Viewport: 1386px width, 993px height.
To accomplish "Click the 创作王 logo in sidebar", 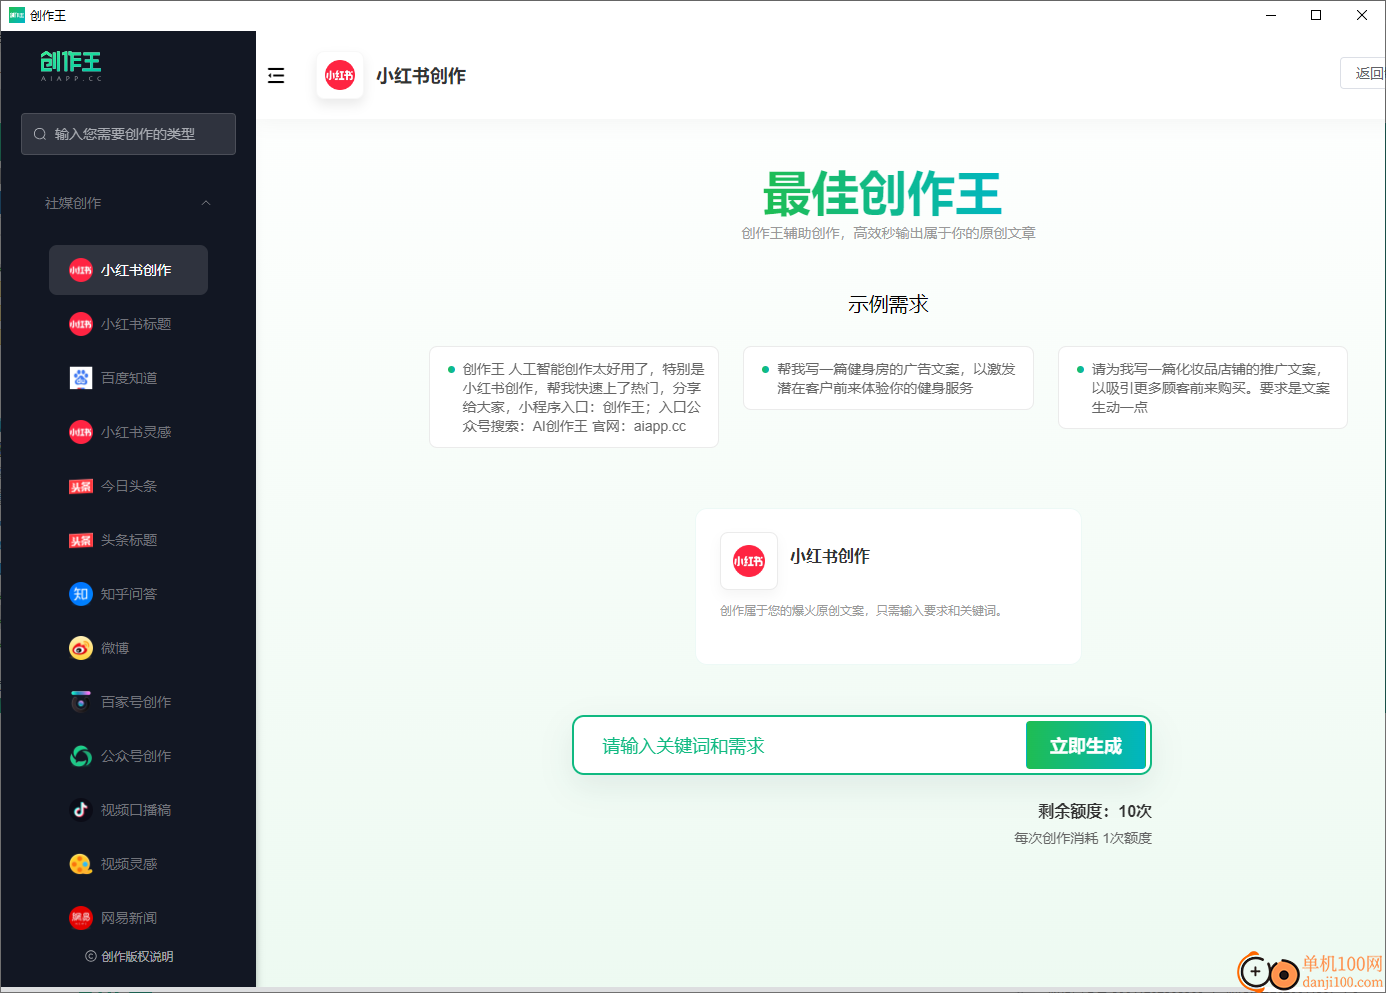I will pos(71,65).
